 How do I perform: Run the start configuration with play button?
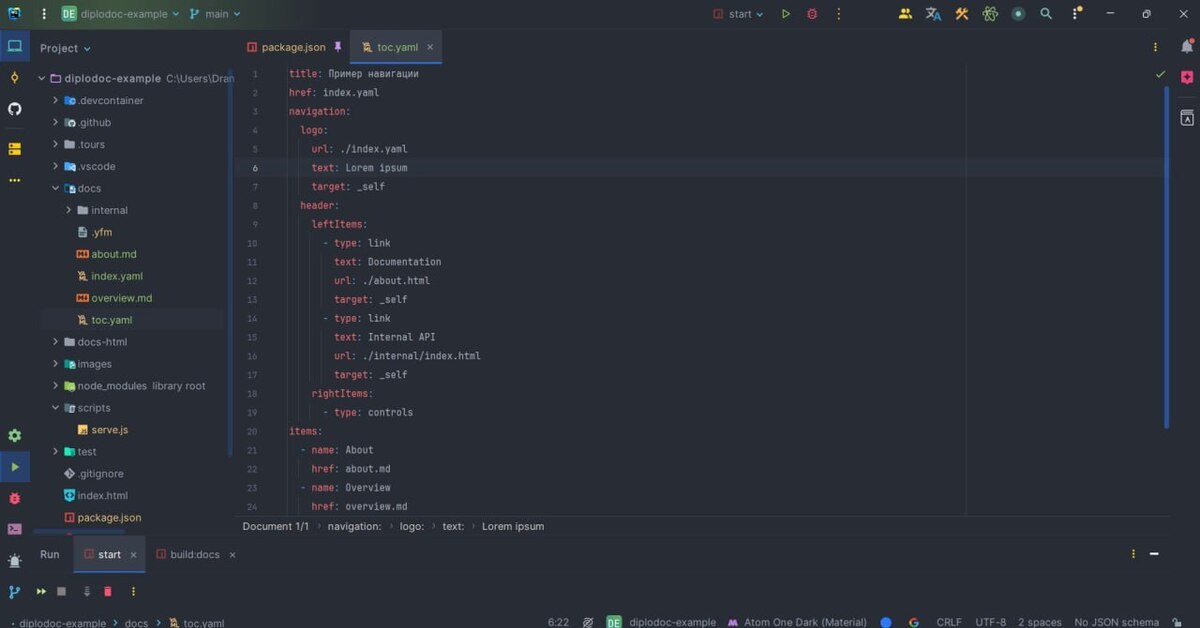(x=786, y=14)
